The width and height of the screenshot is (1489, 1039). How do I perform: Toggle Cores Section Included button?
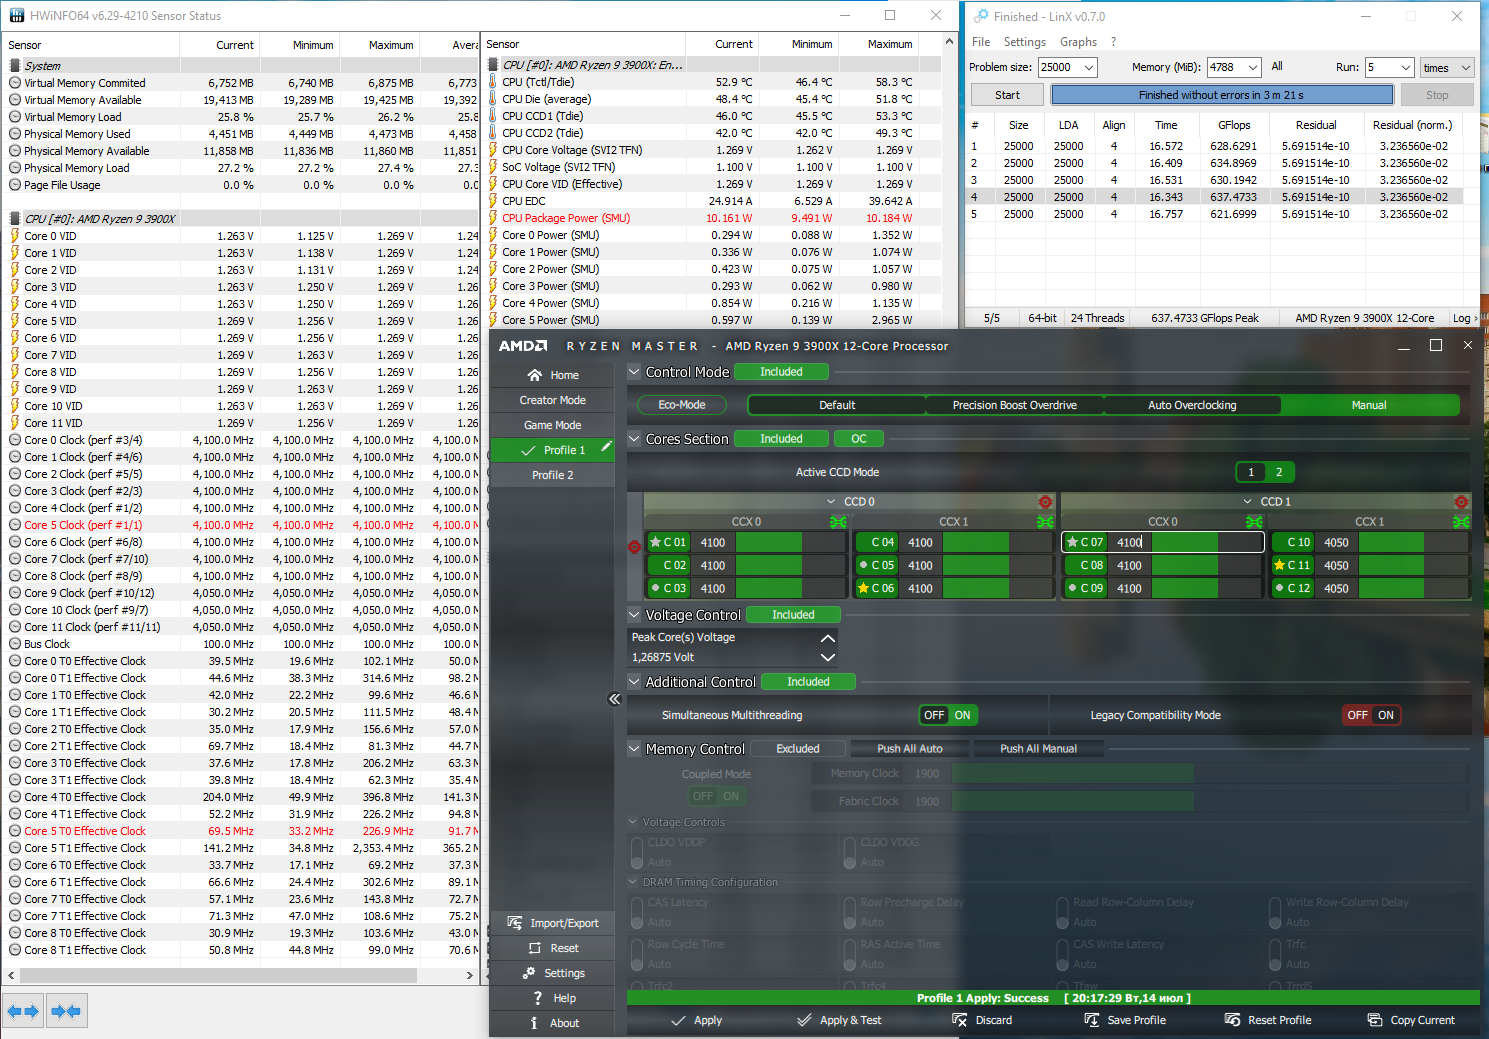click(781, 439)
